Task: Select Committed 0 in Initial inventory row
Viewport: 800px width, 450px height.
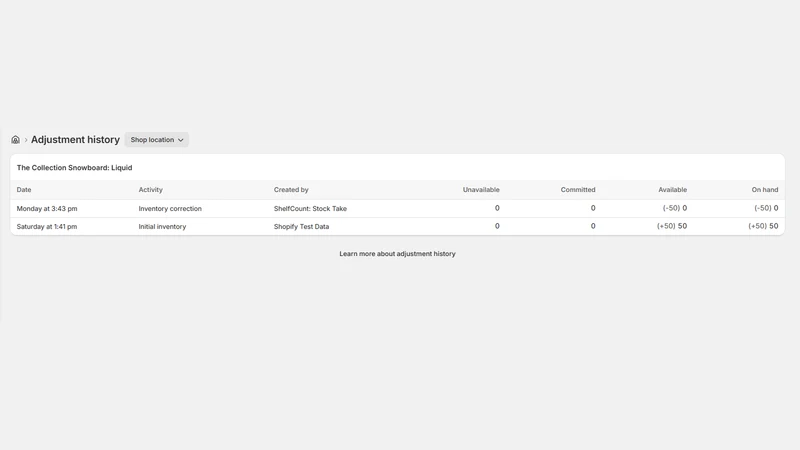Action: tap(593, 226)
